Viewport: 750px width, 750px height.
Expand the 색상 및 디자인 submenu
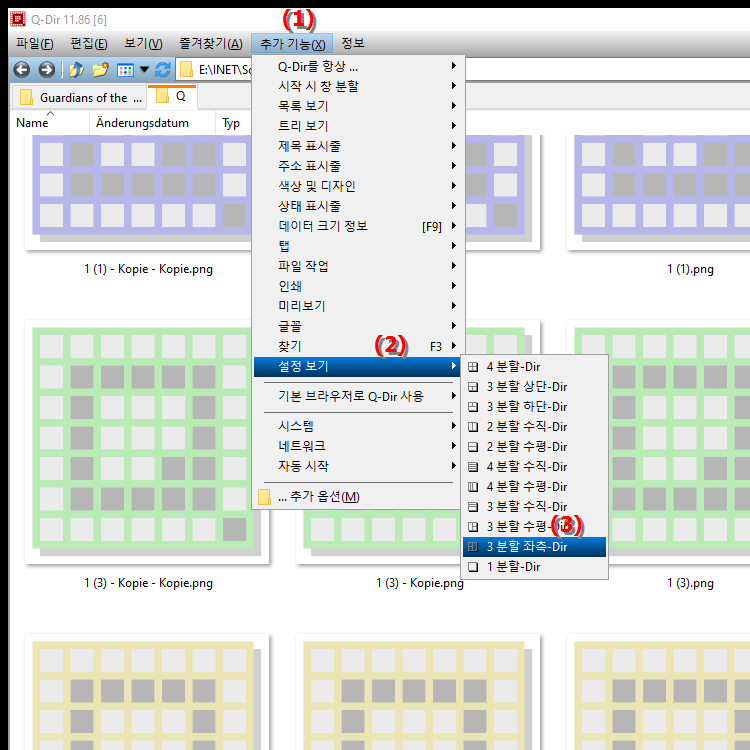(357, 186)
